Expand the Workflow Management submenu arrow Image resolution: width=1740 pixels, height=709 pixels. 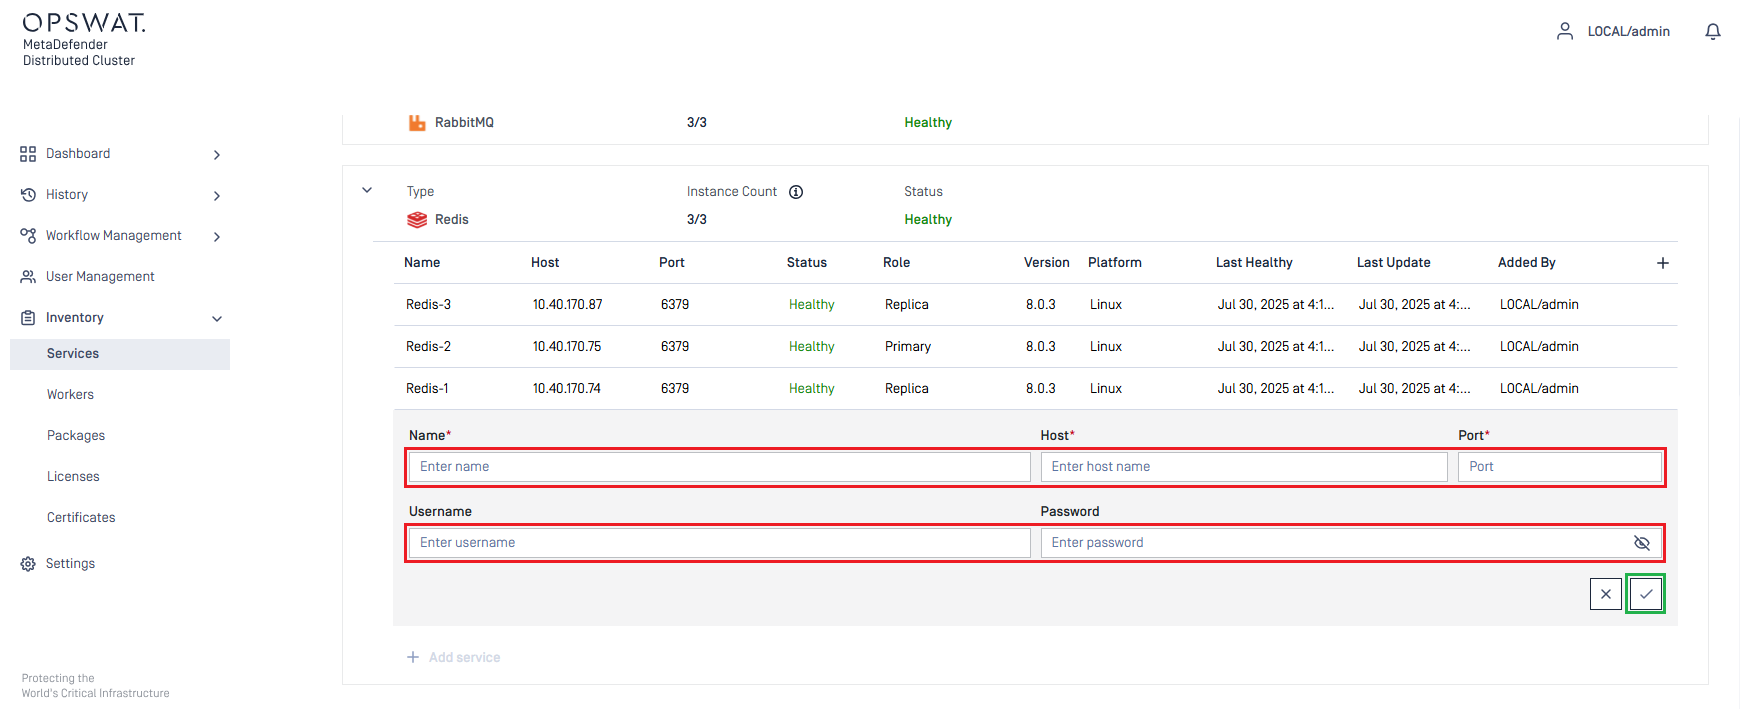point(217,237)
